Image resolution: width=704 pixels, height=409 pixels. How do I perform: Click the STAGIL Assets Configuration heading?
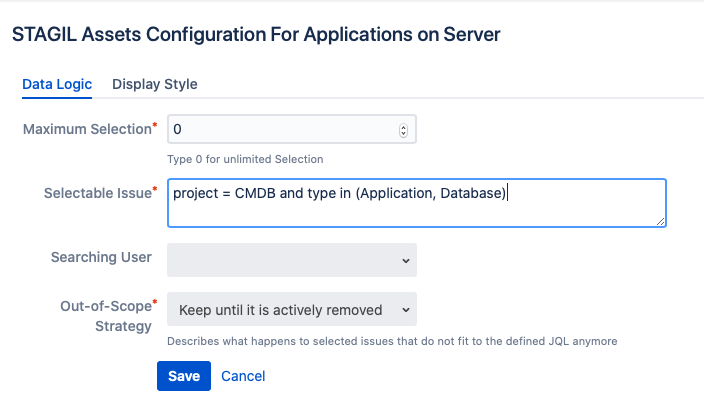(256, 35)
